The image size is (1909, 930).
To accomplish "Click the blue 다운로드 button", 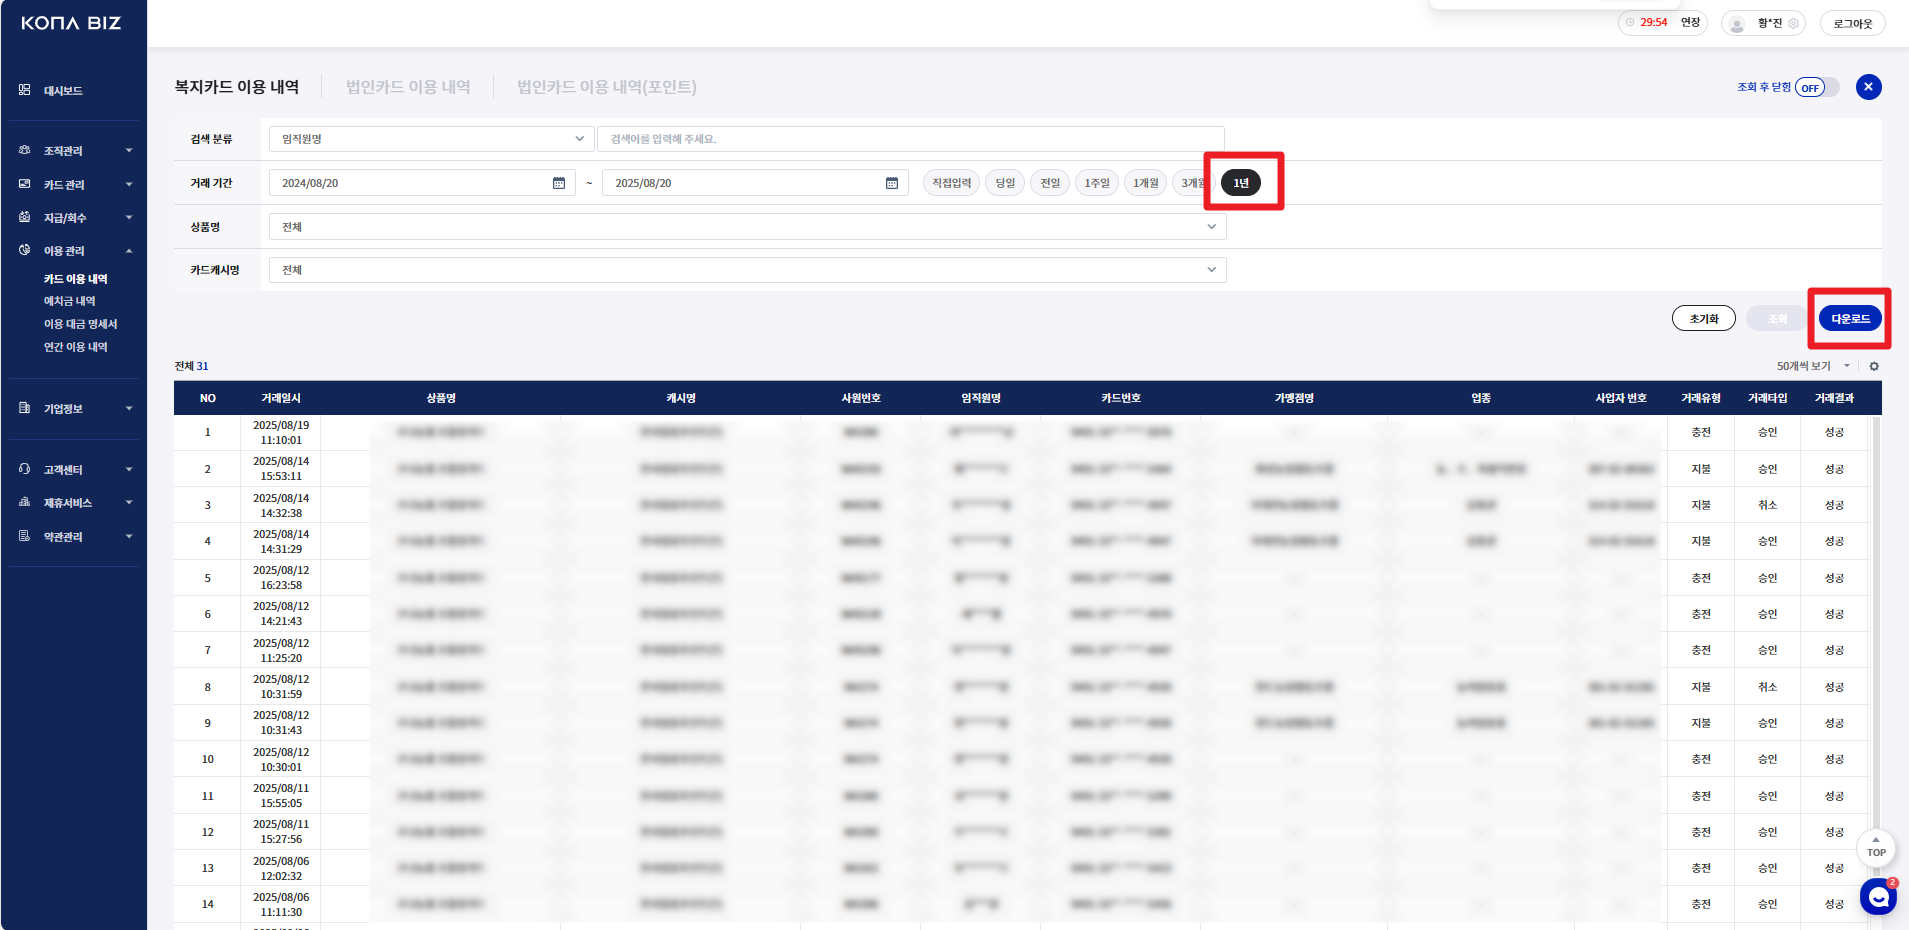I will pos(1850,319).
